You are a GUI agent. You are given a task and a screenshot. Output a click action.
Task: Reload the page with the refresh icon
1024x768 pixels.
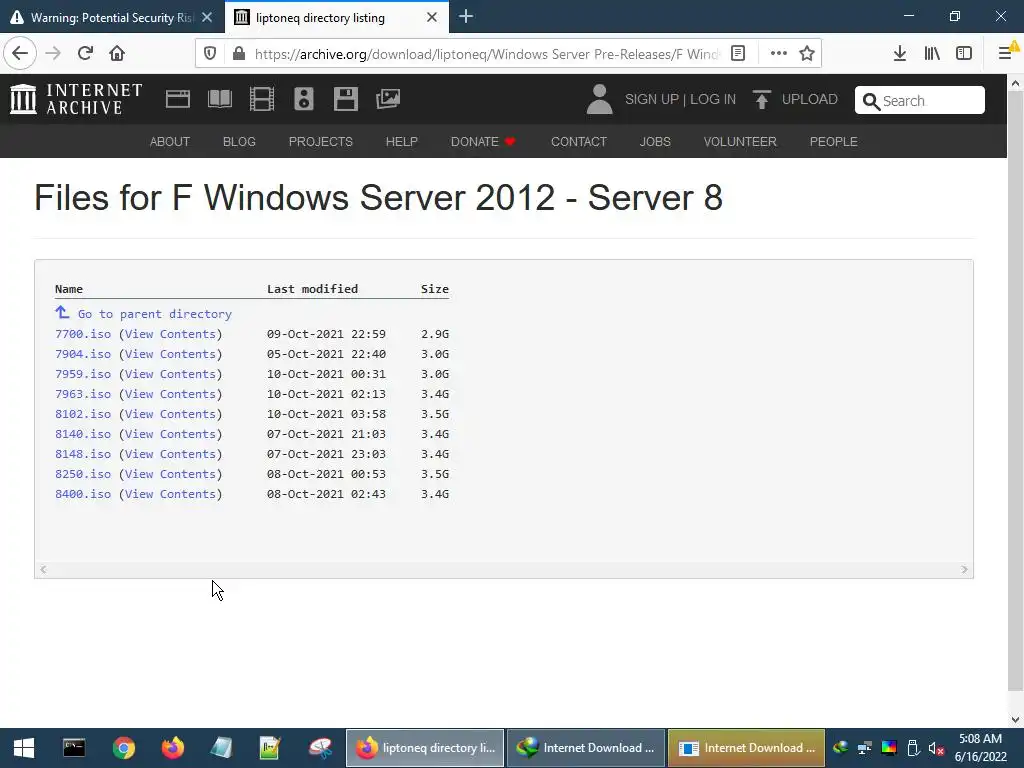point(85,53)
